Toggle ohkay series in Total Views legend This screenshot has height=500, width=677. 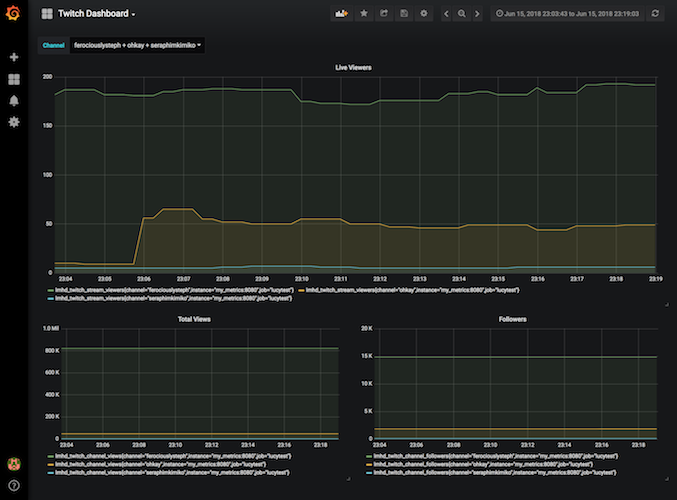tap(160, 465)
